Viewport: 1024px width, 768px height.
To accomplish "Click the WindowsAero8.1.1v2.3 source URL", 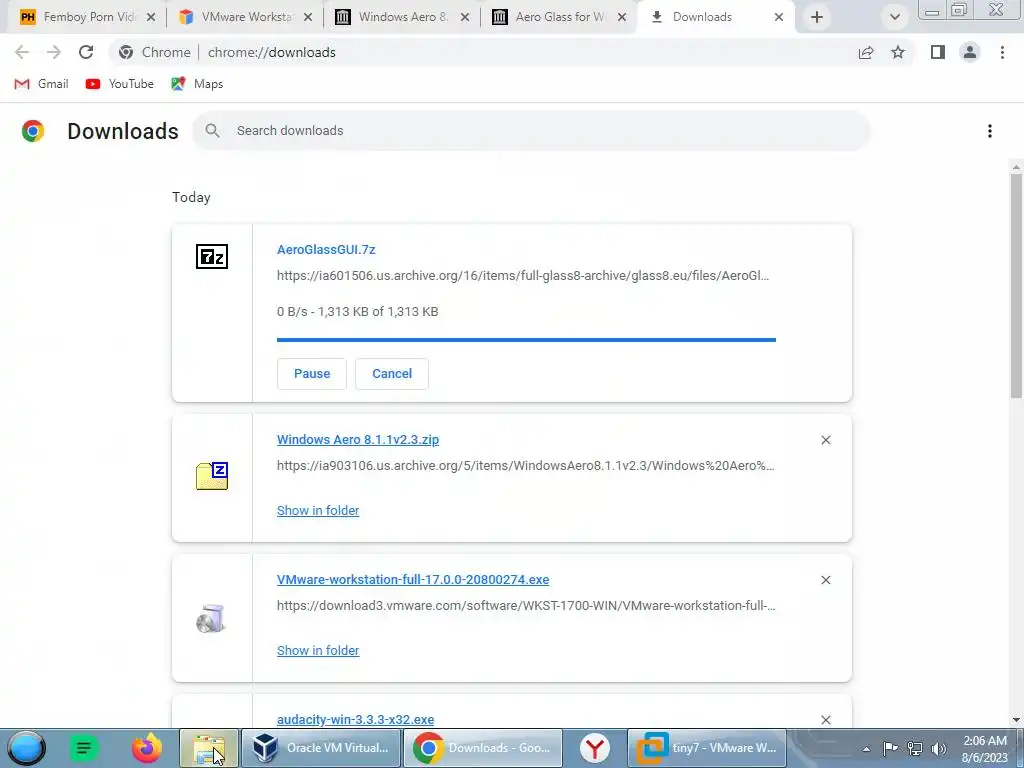I will (526, 466).
